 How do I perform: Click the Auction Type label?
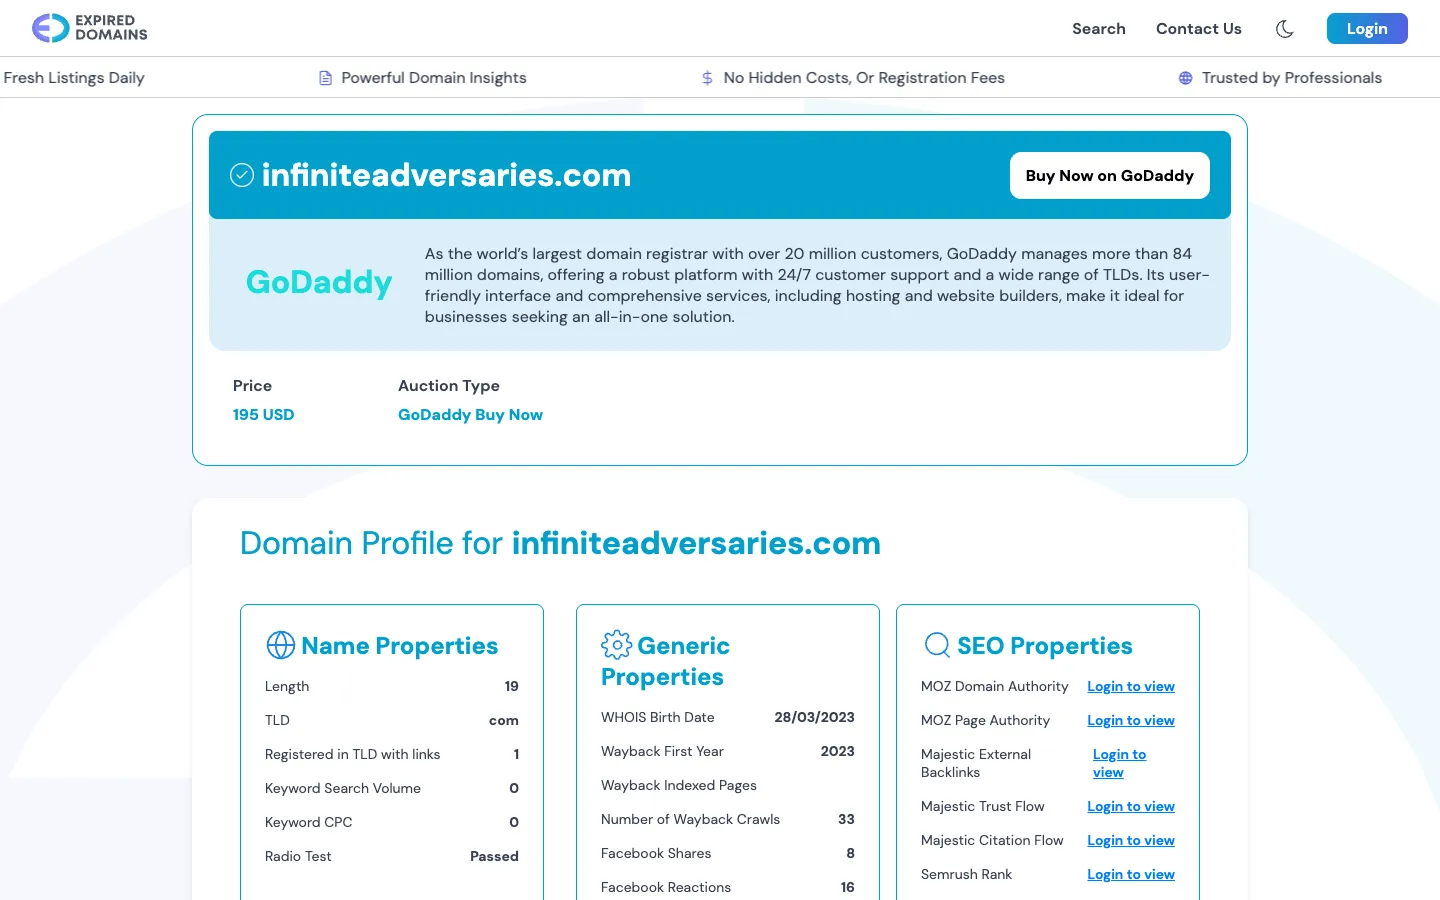[x=449, y=386]
